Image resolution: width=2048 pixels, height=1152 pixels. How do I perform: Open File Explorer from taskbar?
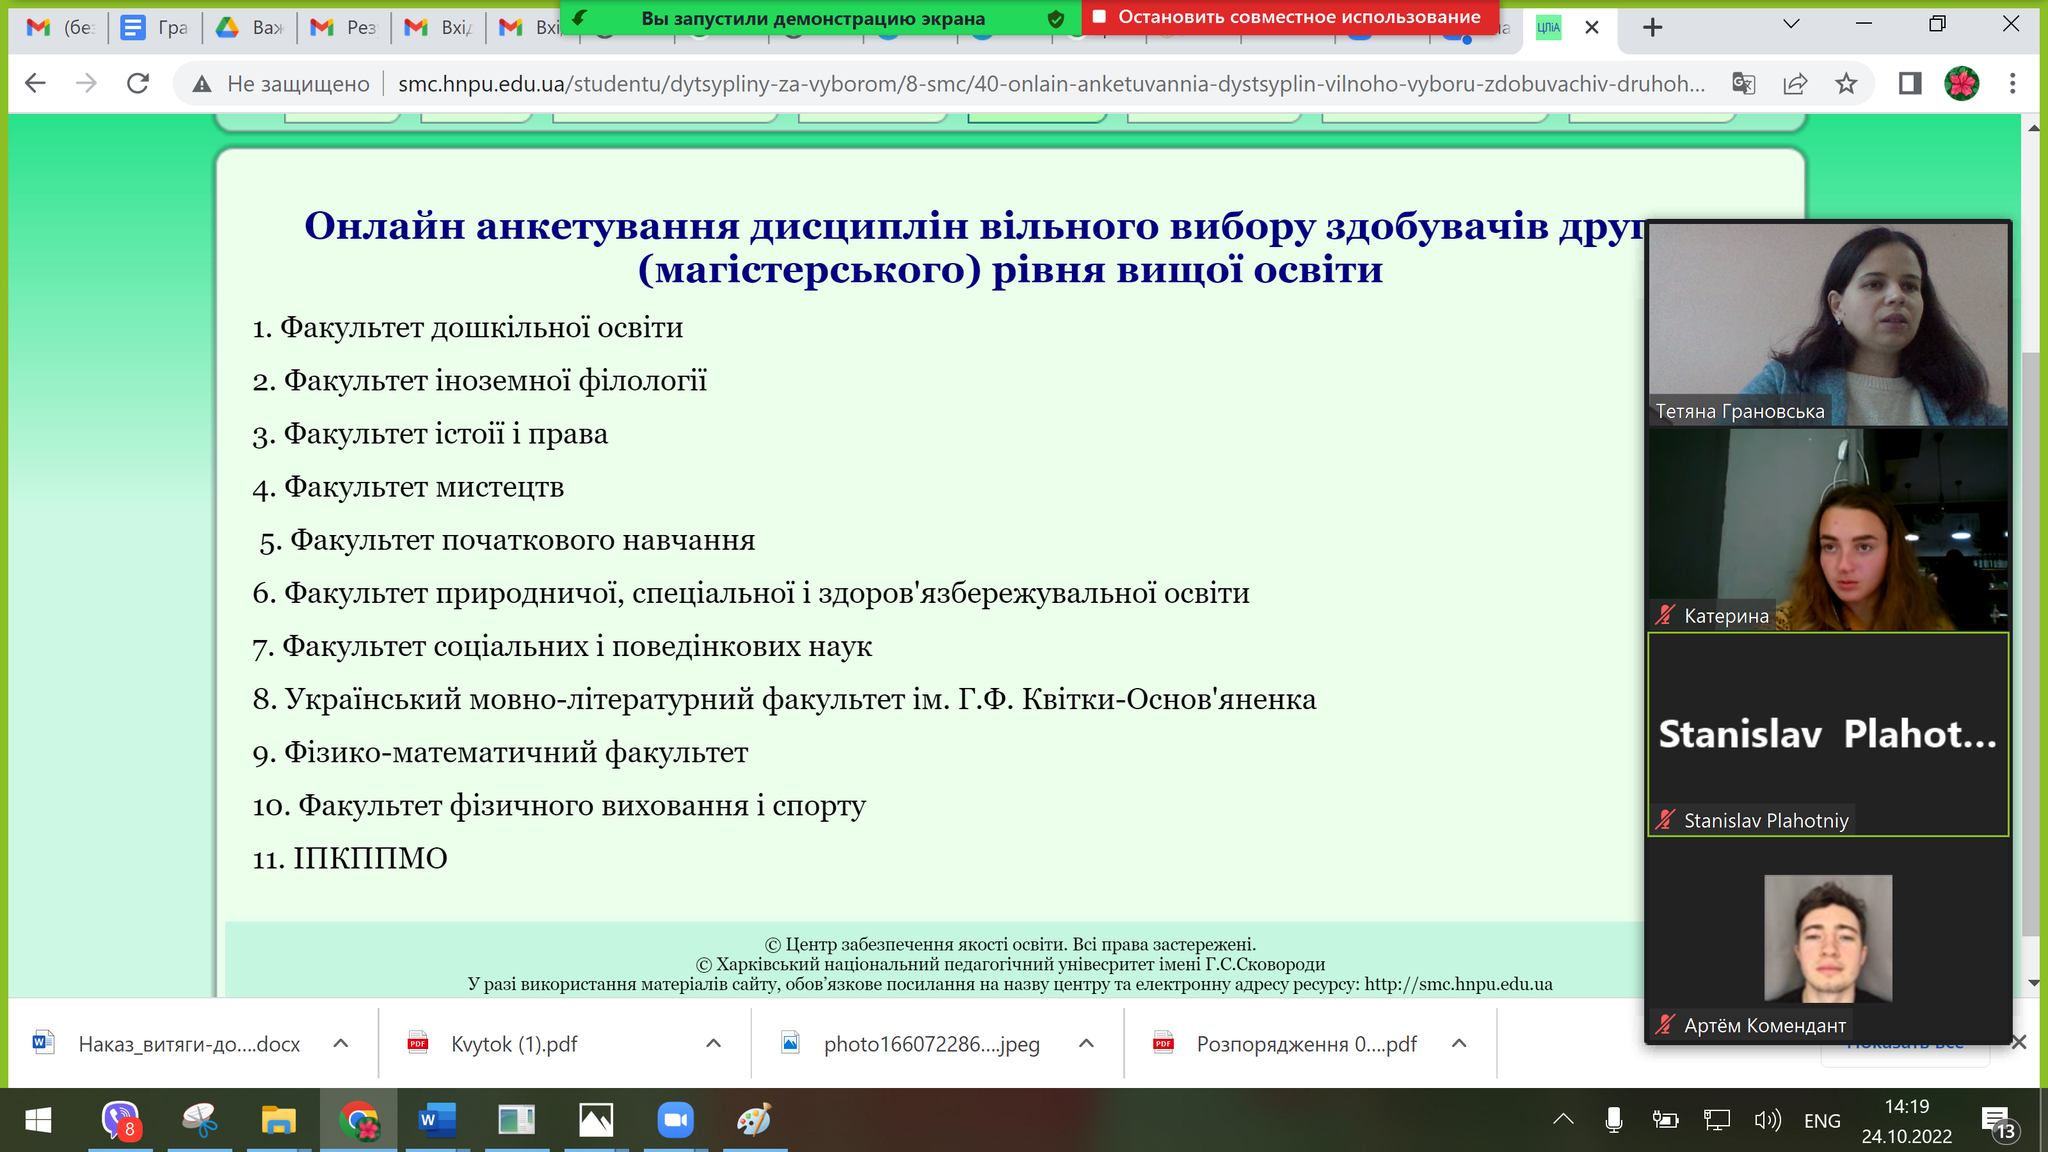[x=279, y=1120]
